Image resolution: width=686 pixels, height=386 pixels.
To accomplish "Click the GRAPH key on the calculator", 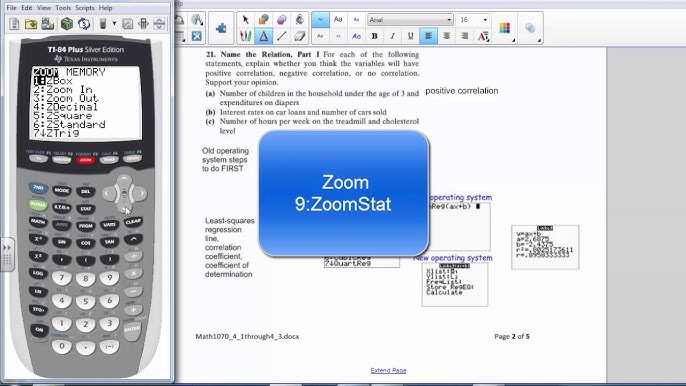I will 132,158.
